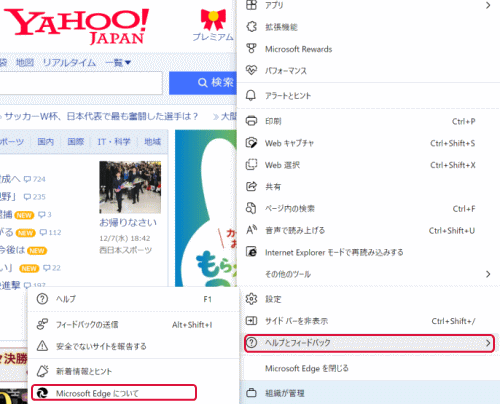
Task: Click the 新着情報とヒント bell icon
Action: coord(42,371)
